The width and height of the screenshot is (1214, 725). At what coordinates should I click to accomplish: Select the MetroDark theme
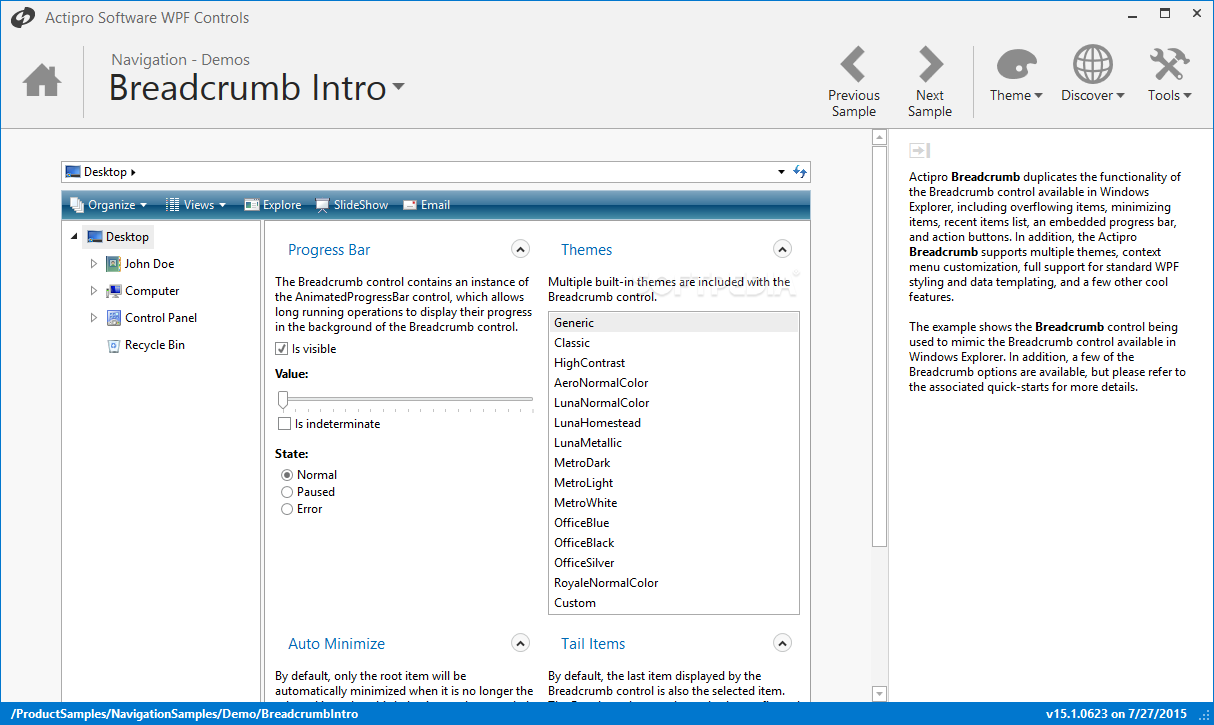[674, 463]
